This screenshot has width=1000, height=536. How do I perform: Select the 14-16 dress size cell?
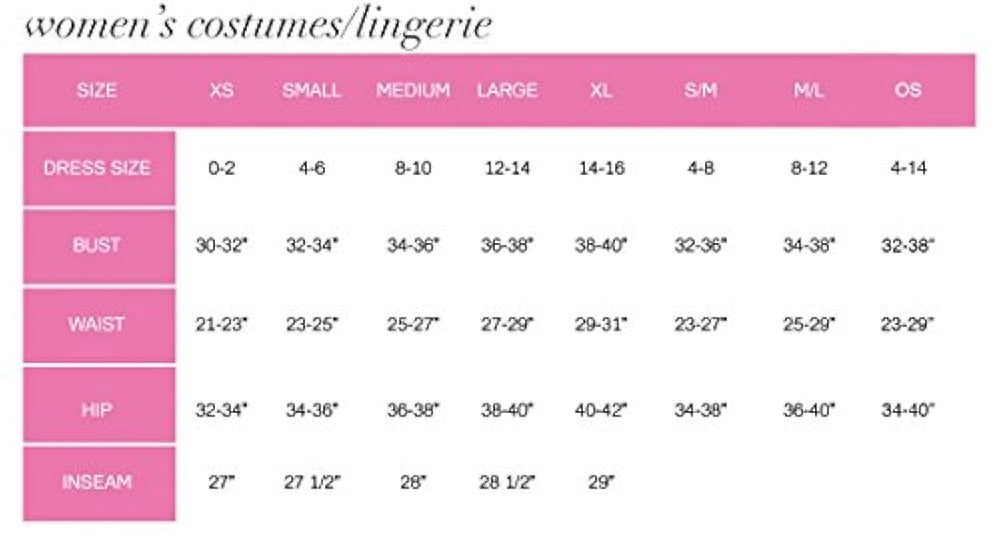601,168
